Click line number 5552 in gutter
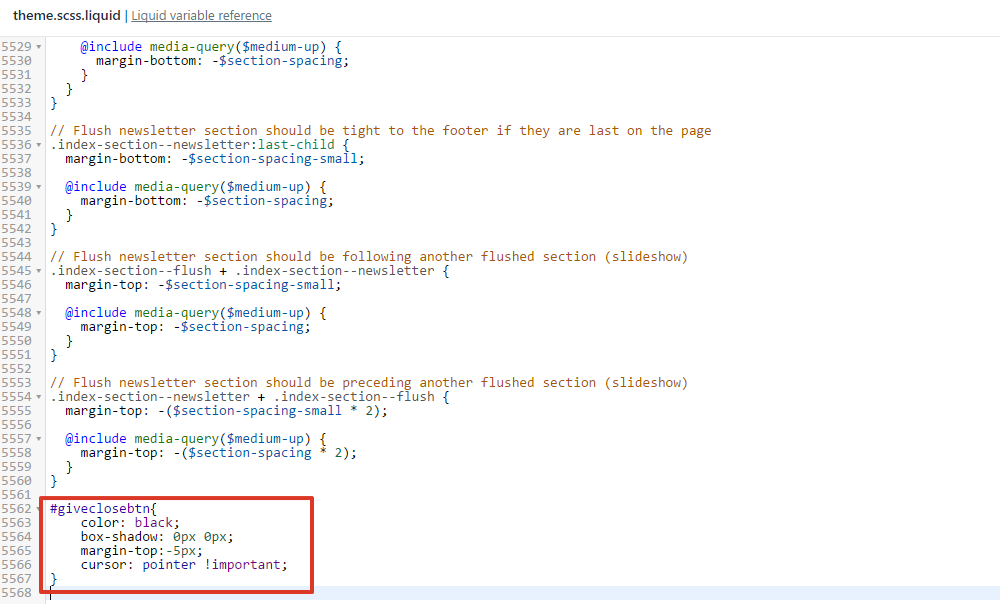Image resolution: width=1000 pixels, height=604 pixels. tap(17, 369)
